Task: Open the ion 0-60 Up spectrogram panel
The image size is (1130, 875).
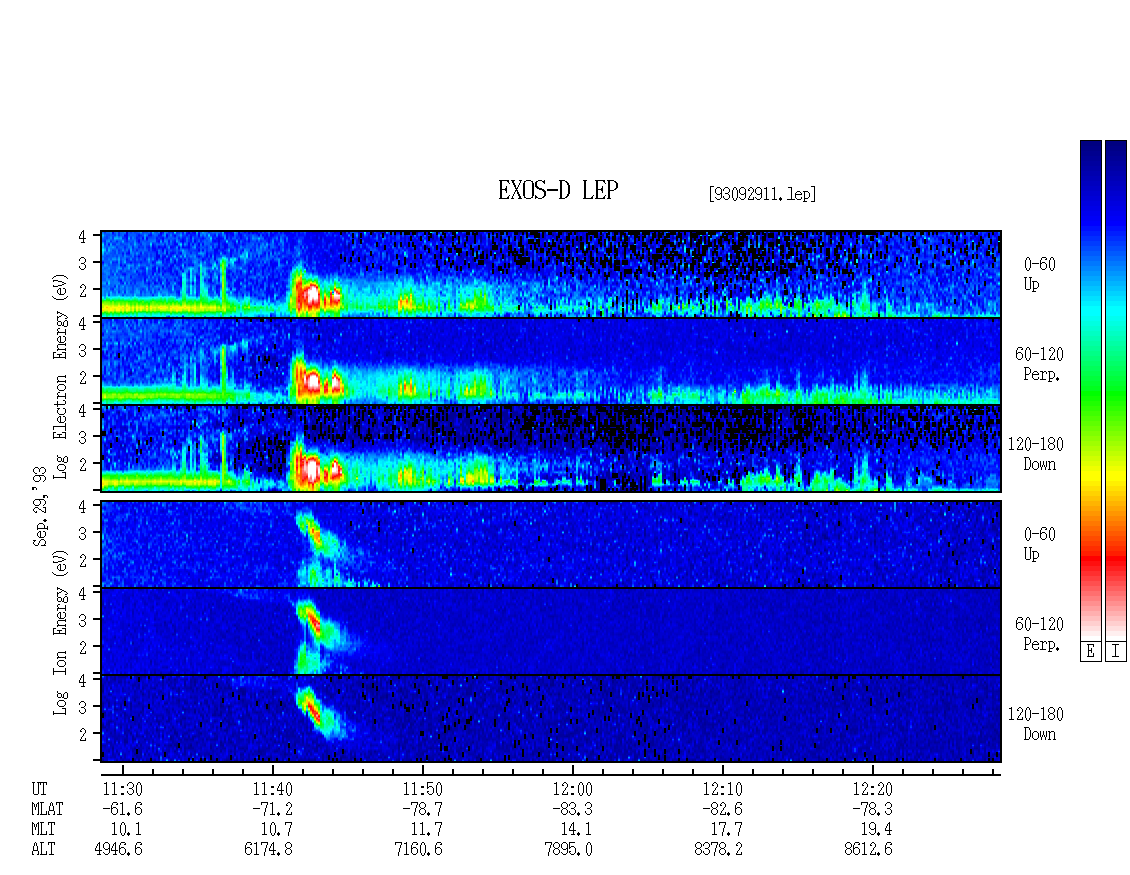Action: click(x=551, y=544)
